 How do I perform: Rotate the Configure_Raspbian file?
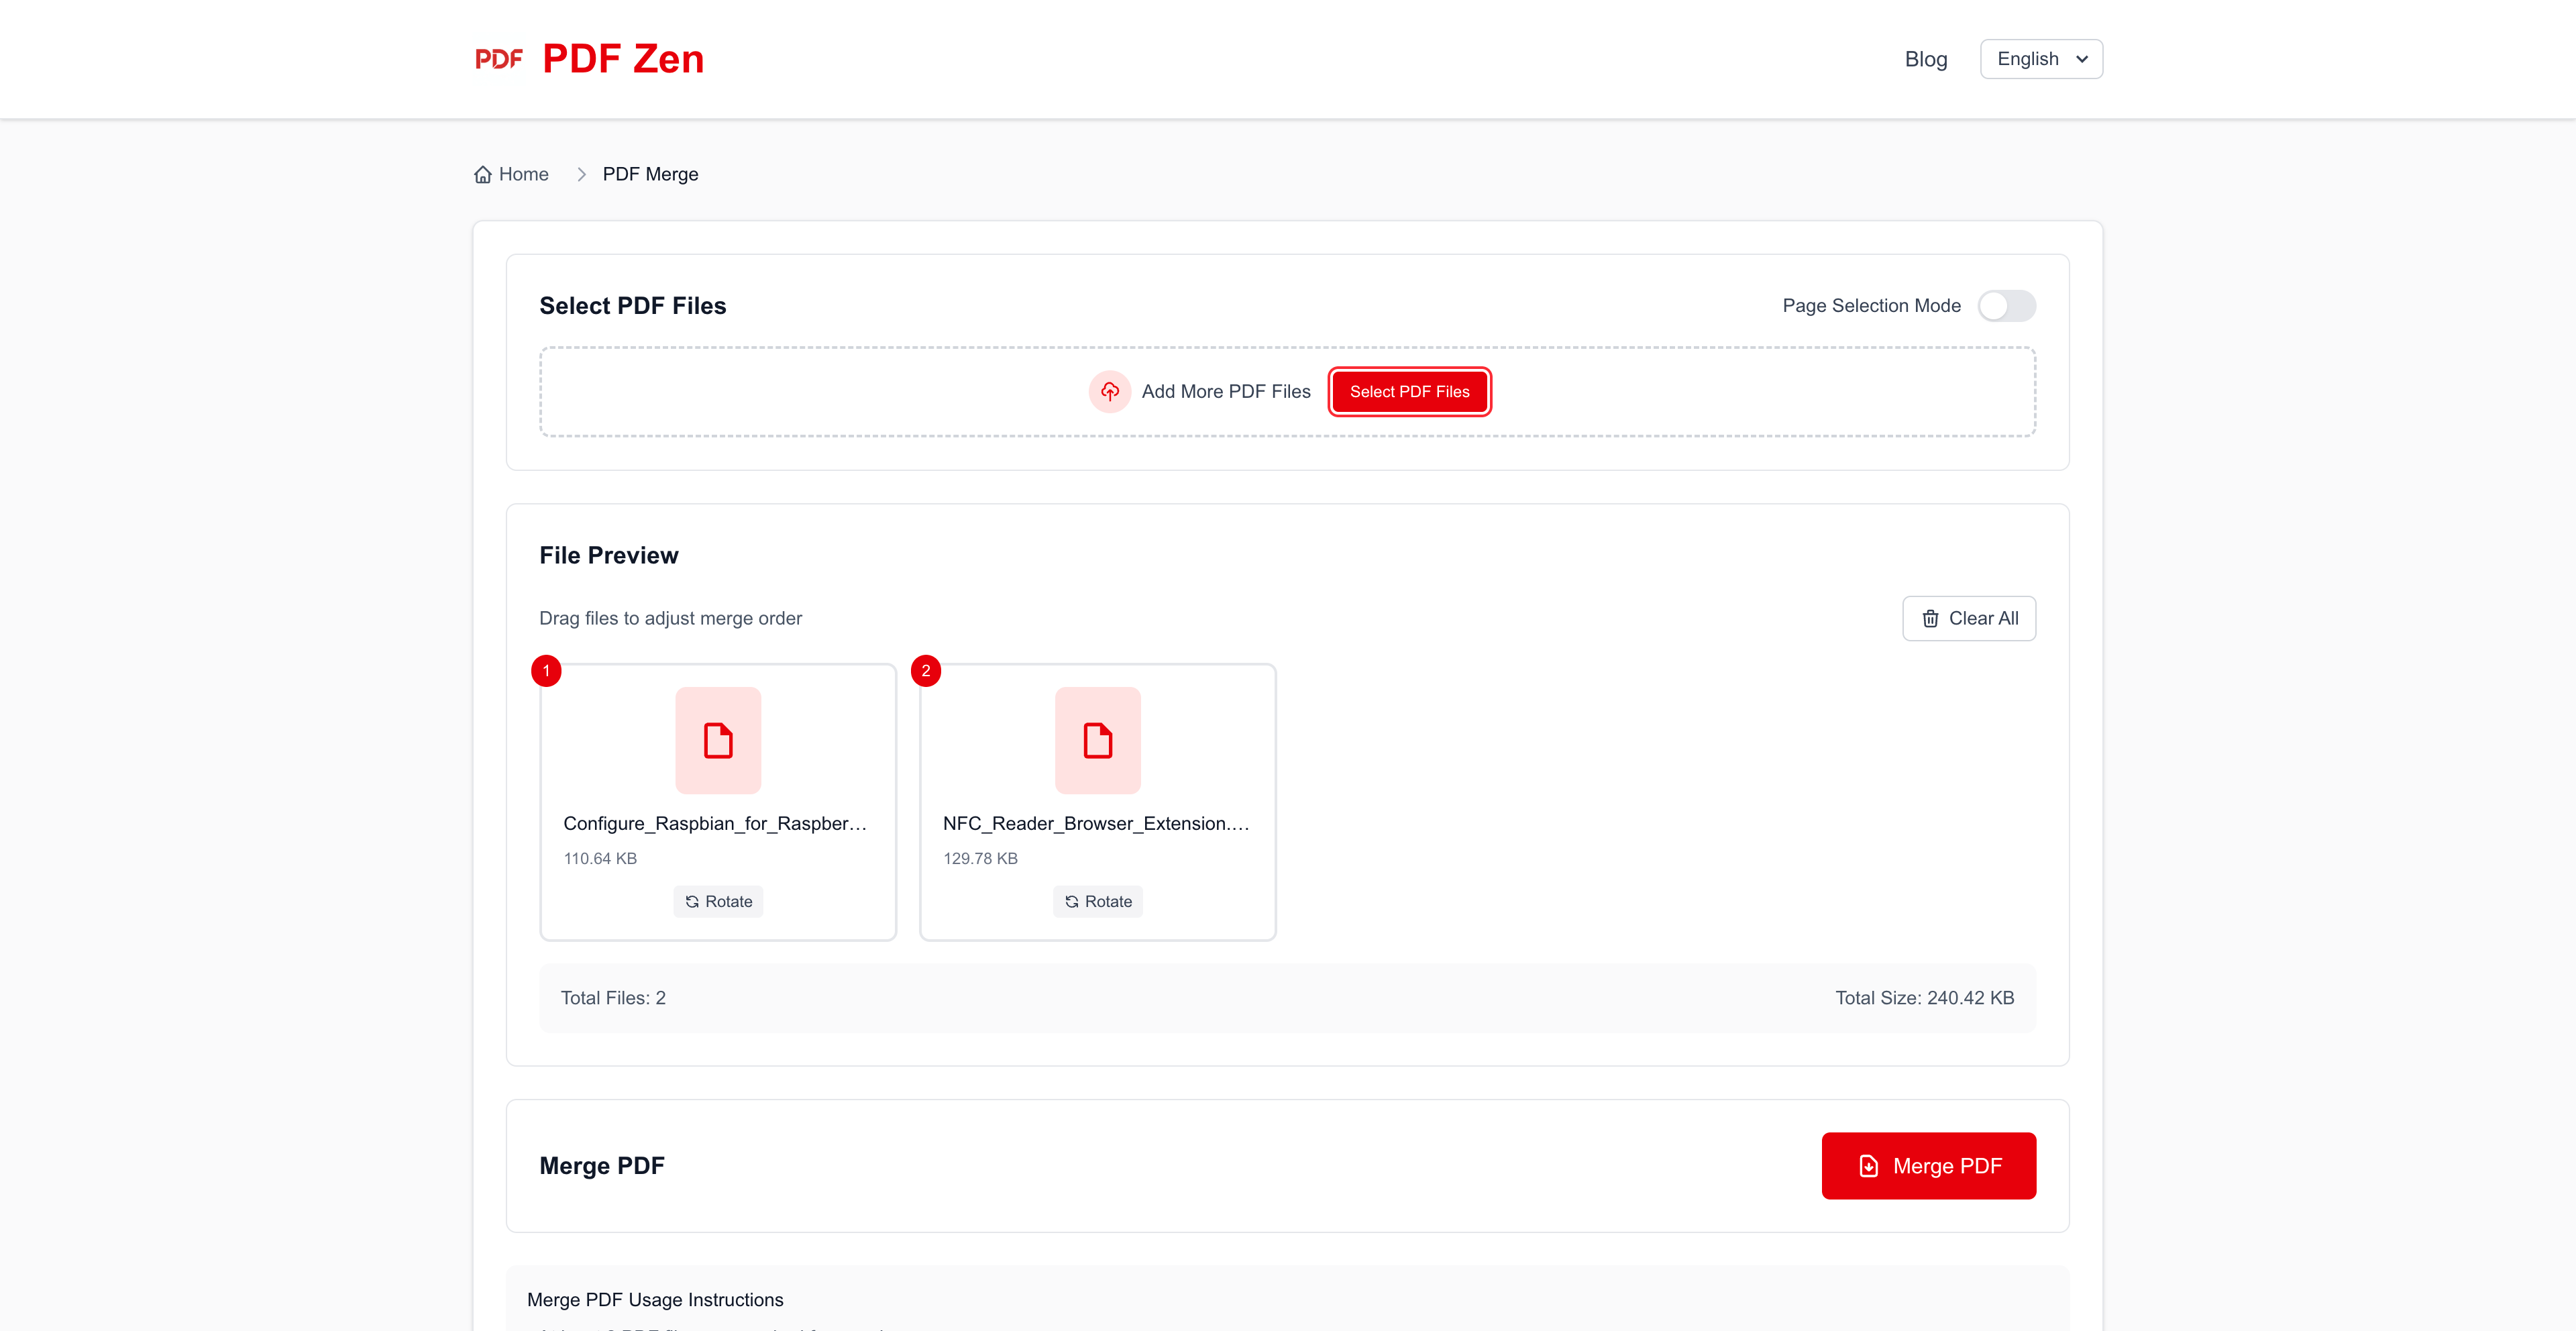[x=718, y=901]
